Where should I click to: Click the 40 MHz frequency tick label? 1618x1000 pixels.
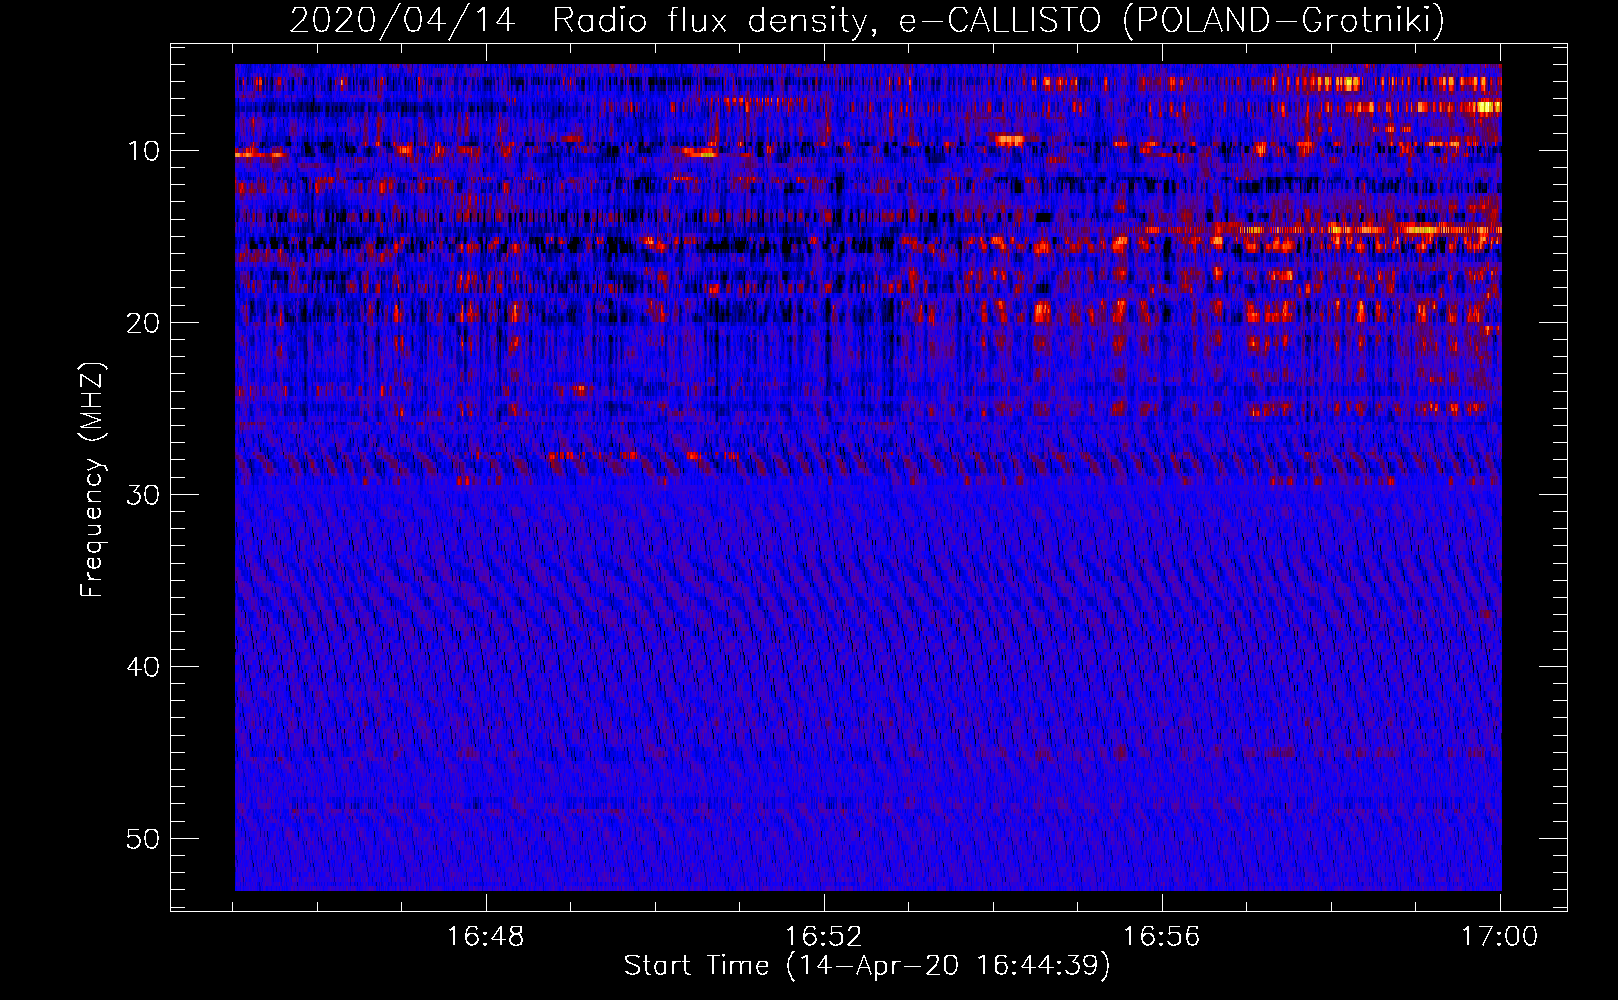point(143,667)
